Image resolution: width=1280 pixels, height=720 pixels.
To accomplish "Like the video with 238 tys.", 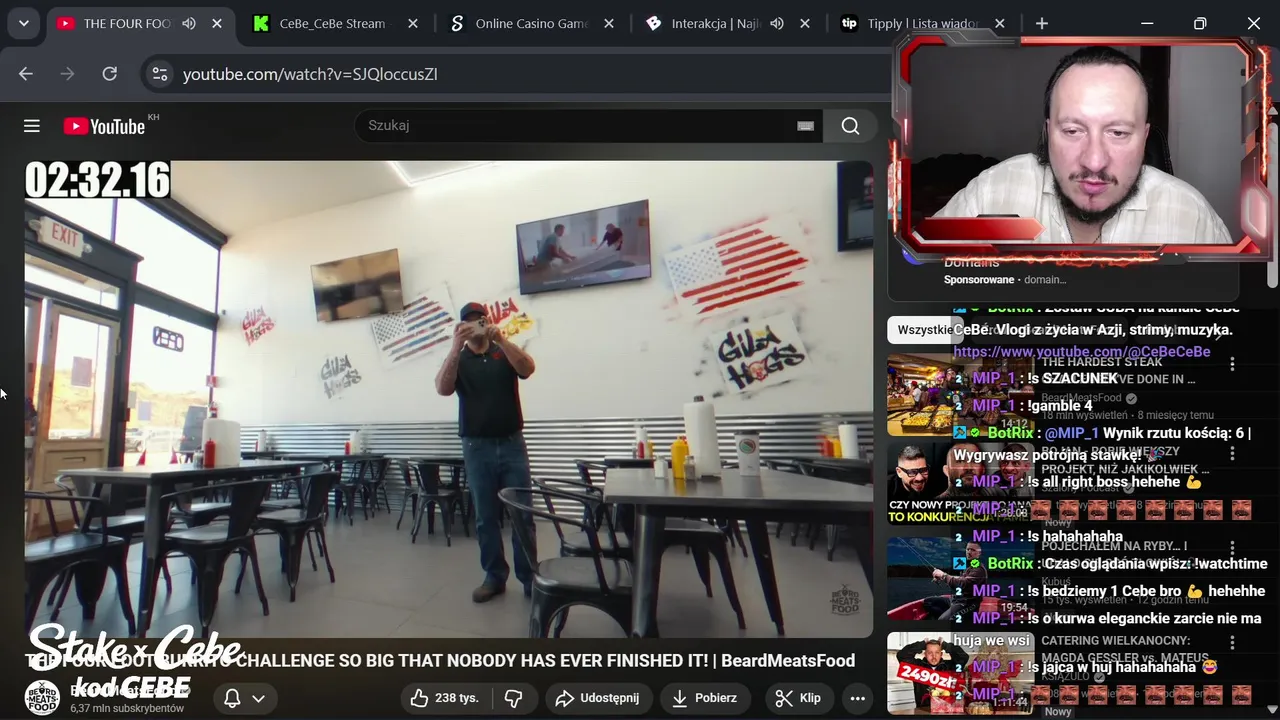I will pyautogui.click(x=445, y=698).
